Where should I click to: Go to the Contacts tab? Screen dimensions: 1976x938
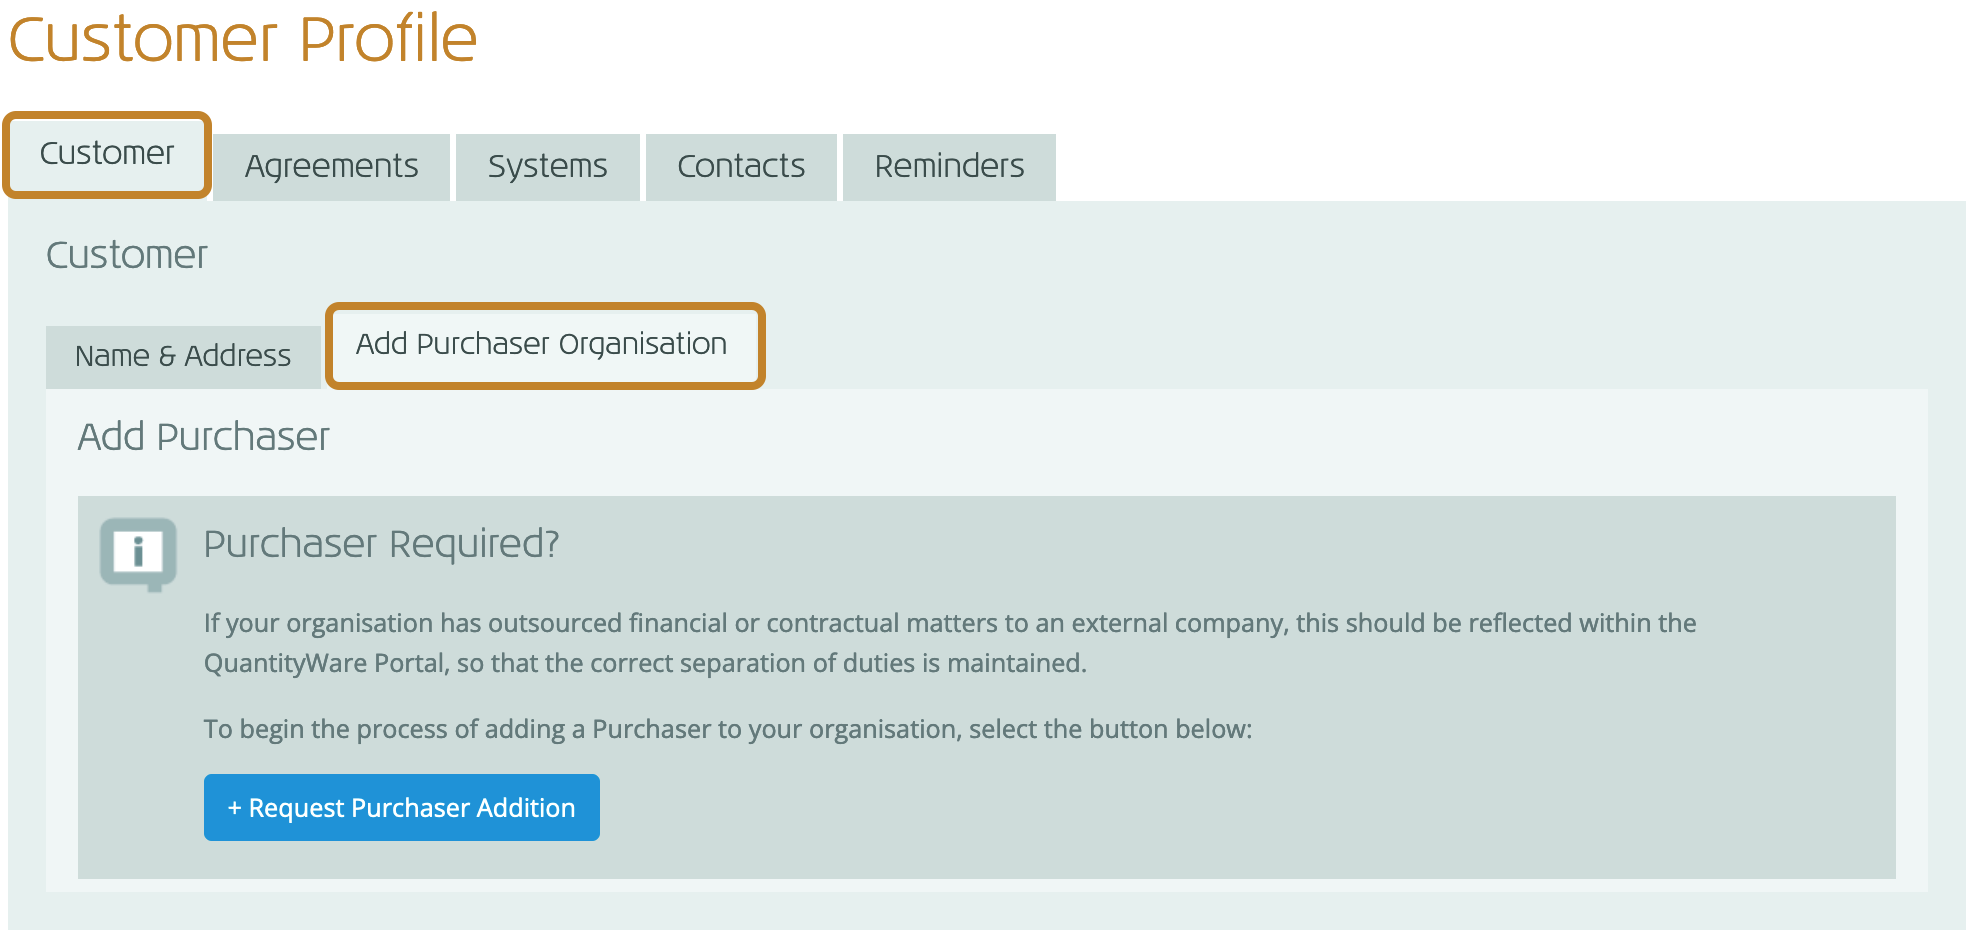coord(741,166)
